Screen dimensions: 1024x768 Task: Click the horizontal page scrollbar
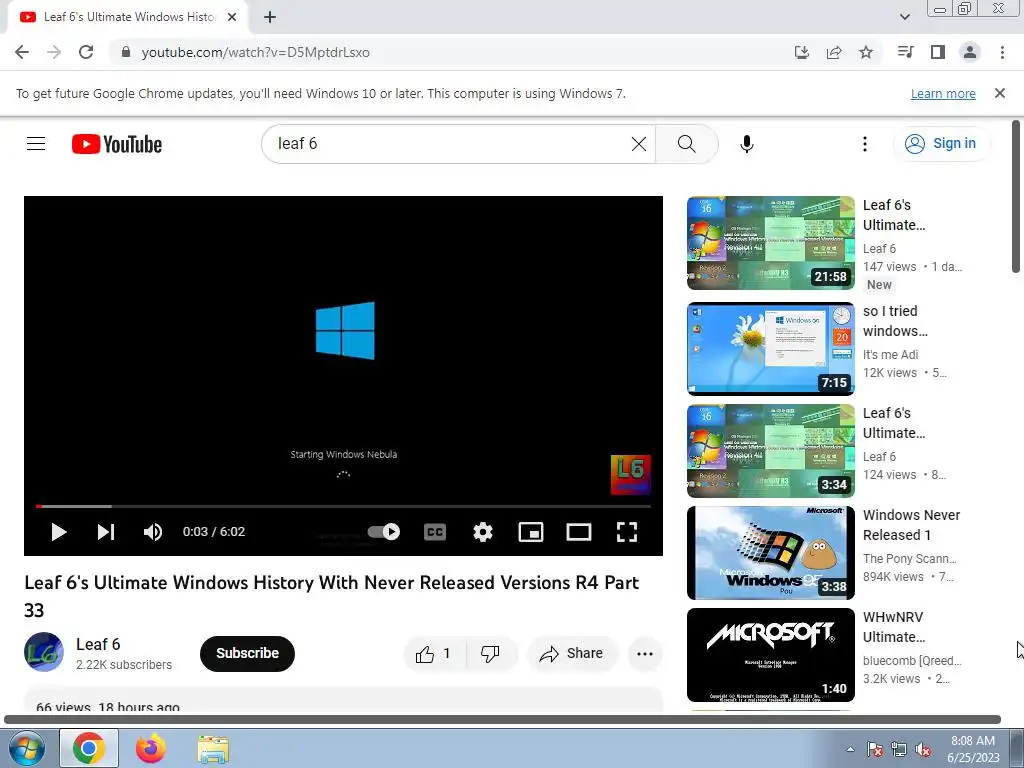pos(502,720)
